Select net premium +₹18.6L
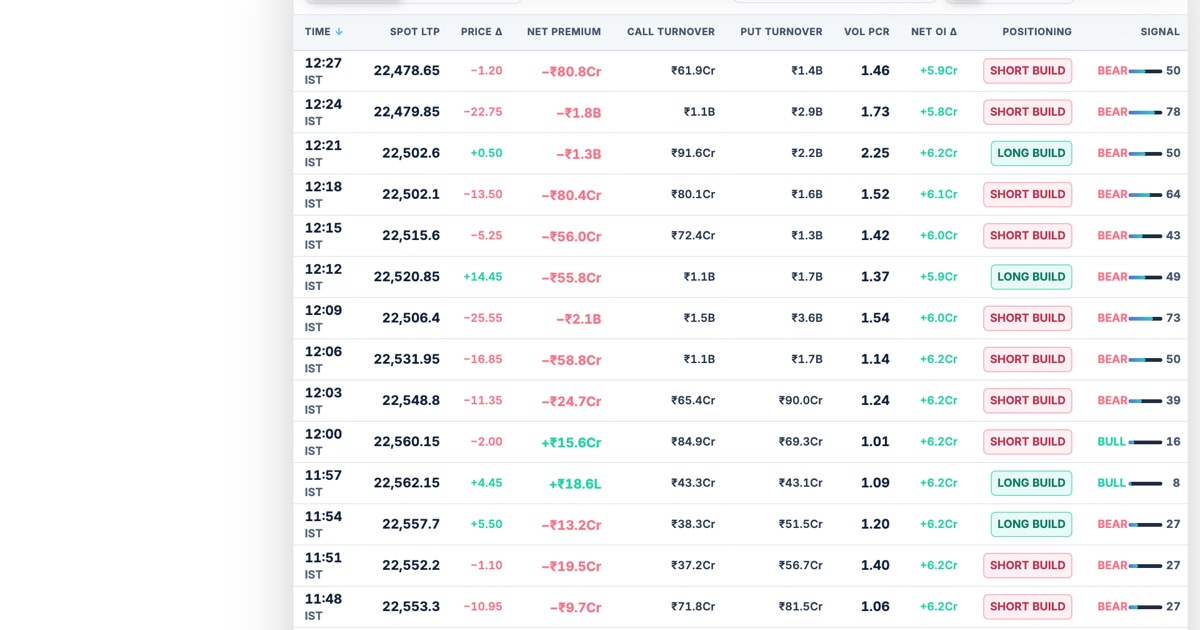This screenshot has width=1200, height=630. (575, 484)
